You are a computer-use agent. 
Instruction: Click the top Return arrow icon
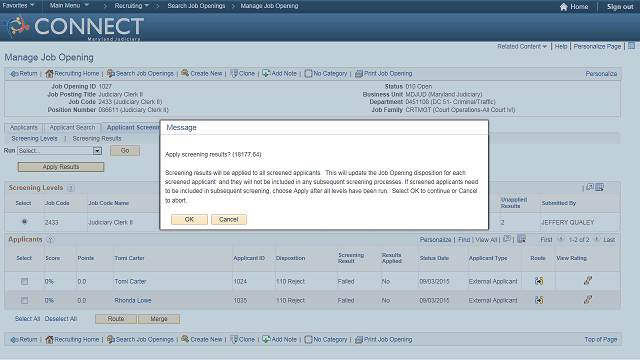pyautogui.click(x=14, y=73)
